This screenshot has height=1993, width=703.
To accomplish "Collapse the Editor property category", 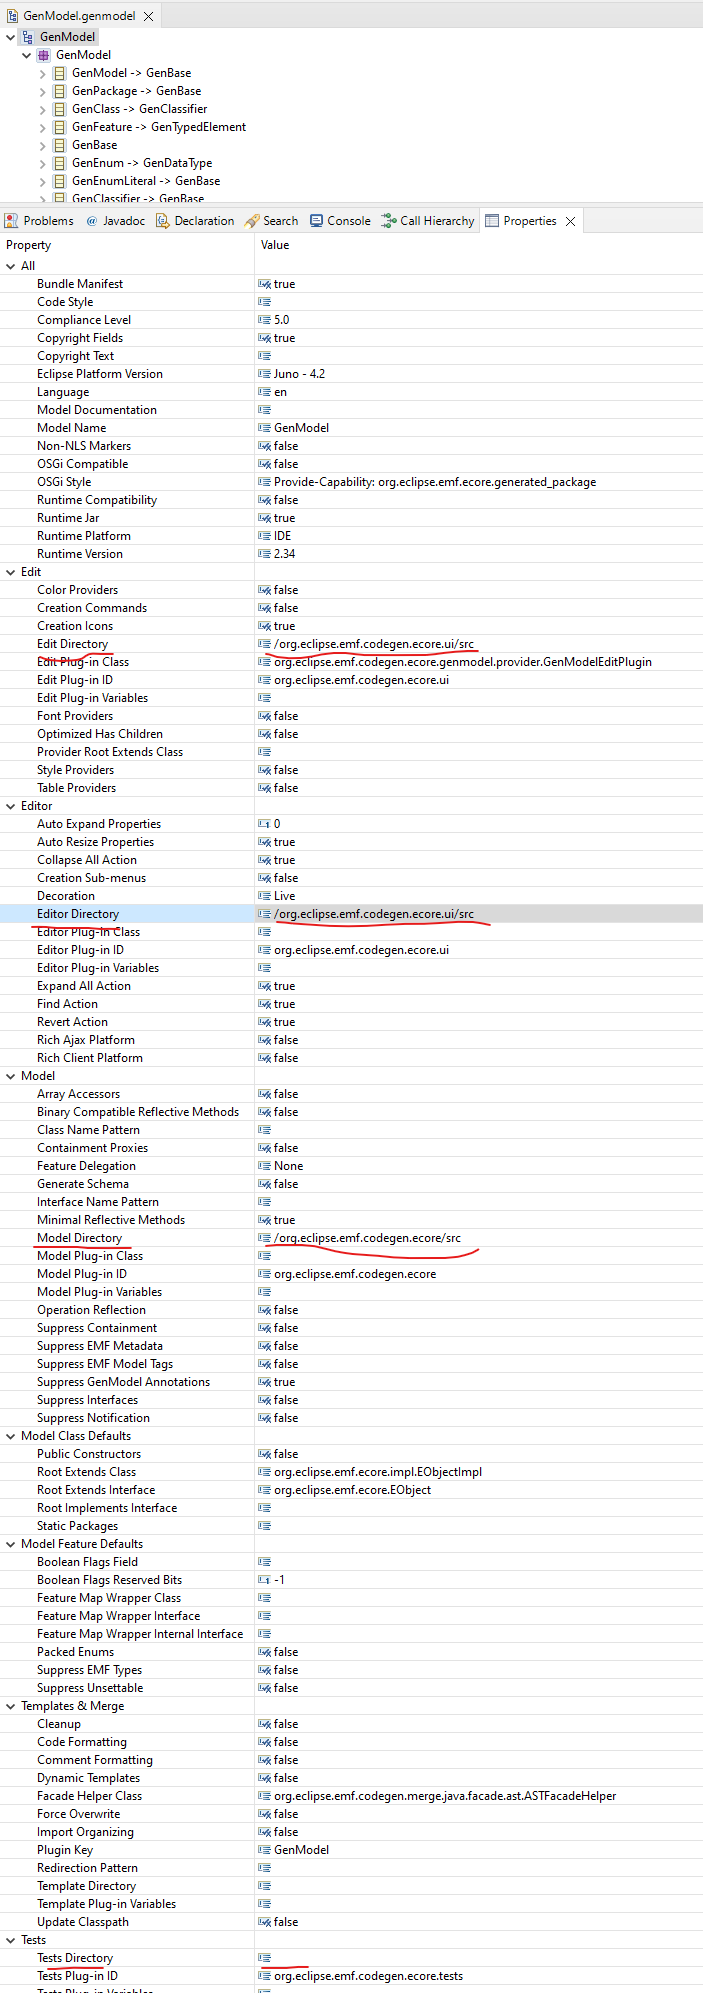I will click(x=10, y=806).
